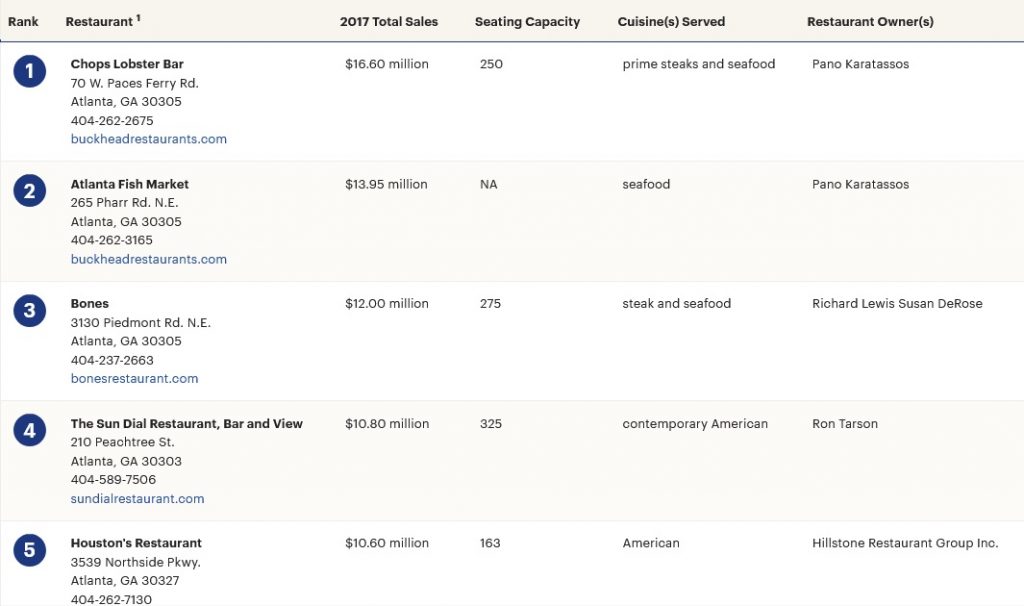Click the rank 4 badge icon
Image resolution: width=1024 pixels, height=606 pixels.
tap(29, 430)
